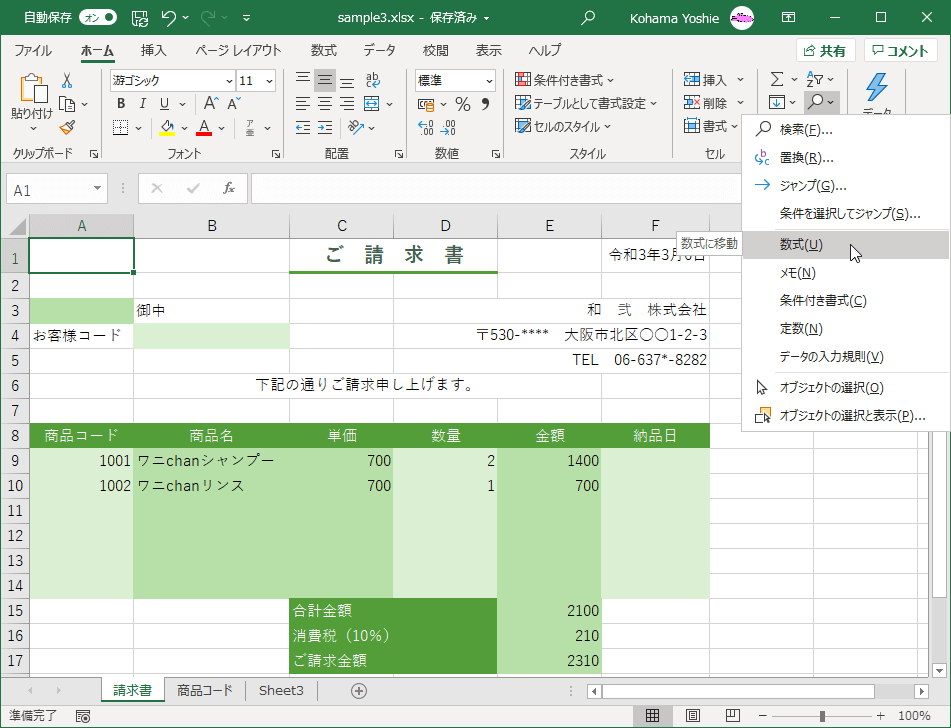Open fill color dropdown arrow
Screen dimensions: 951x728
(x=184, y=129)
